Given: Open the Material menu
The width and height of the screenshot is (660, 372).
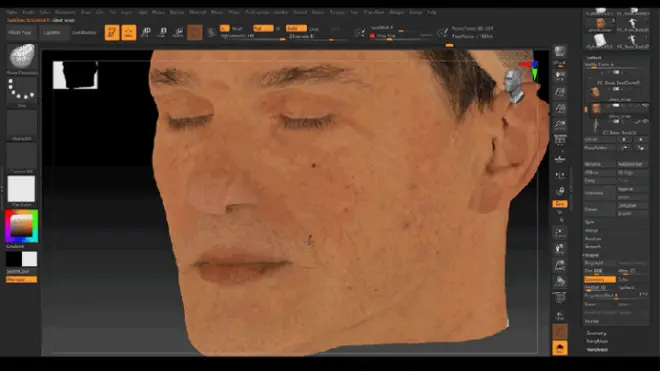Looking at the screenshot, I should point(197,12).
